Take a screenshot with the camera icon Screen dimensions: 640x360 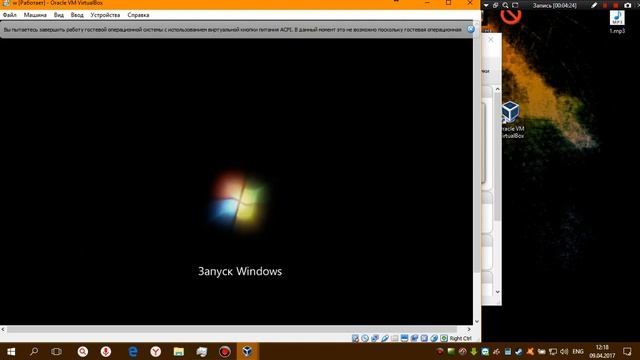[627, 5]
